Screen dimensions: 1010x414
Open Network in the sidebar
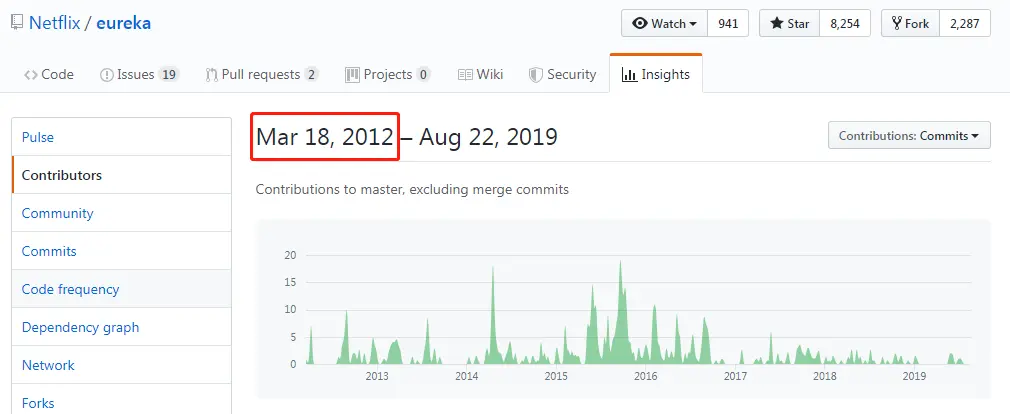(122, 365)
